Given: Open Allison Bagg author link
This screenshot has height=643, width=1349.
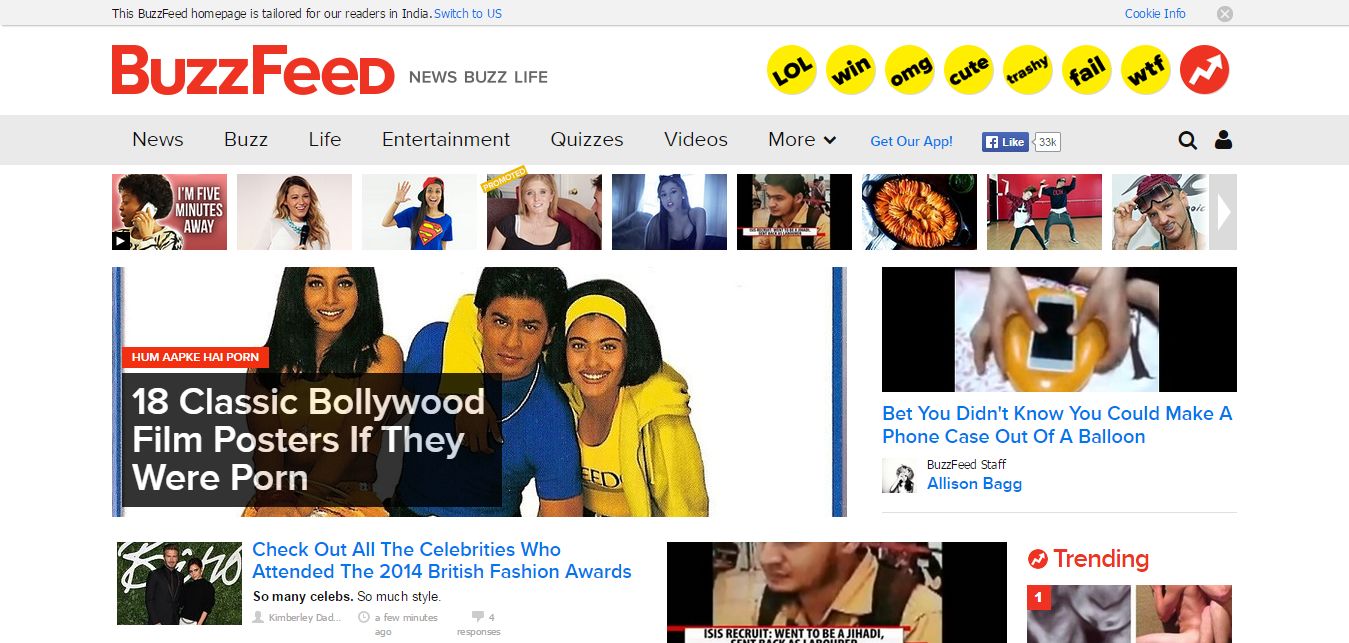Looking at the screenshot, I should pos(974,484).
